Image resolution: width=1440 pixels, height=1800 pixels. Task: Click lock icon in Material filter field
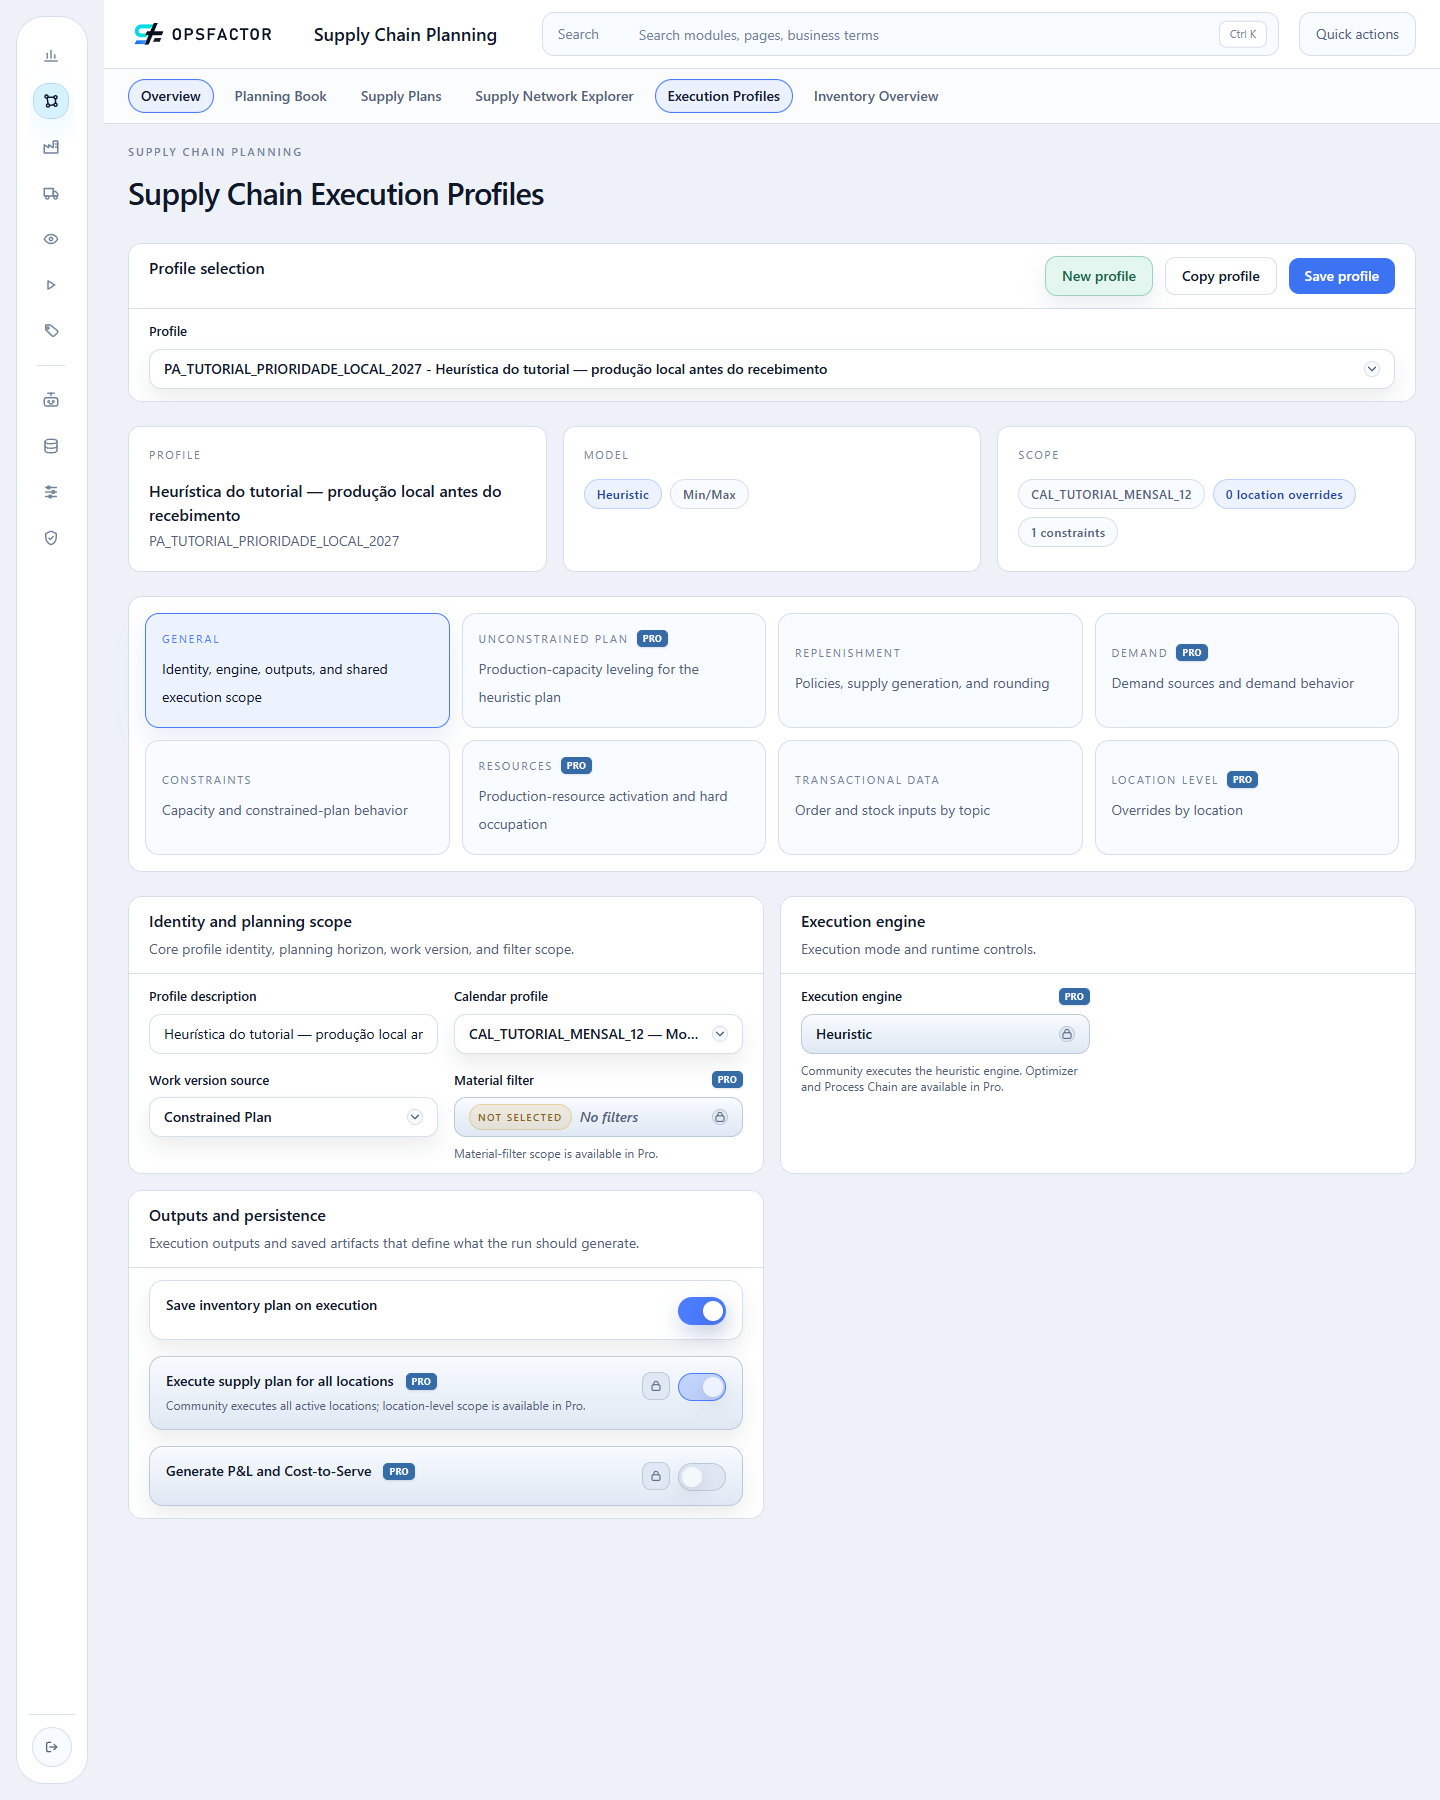720,1117
